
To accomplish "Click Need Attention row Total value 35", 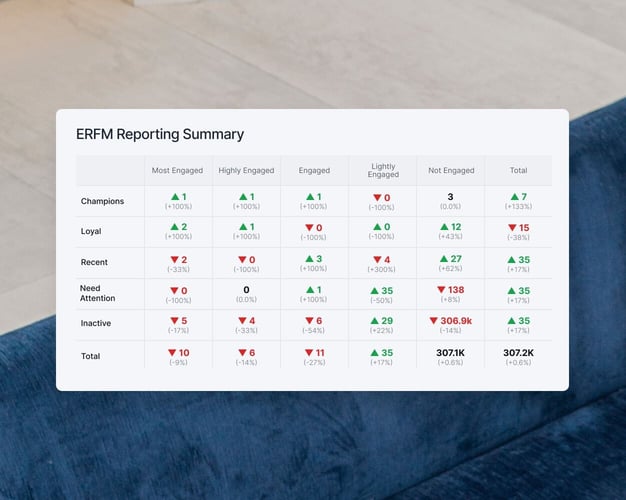I will [x=524, y=291].
